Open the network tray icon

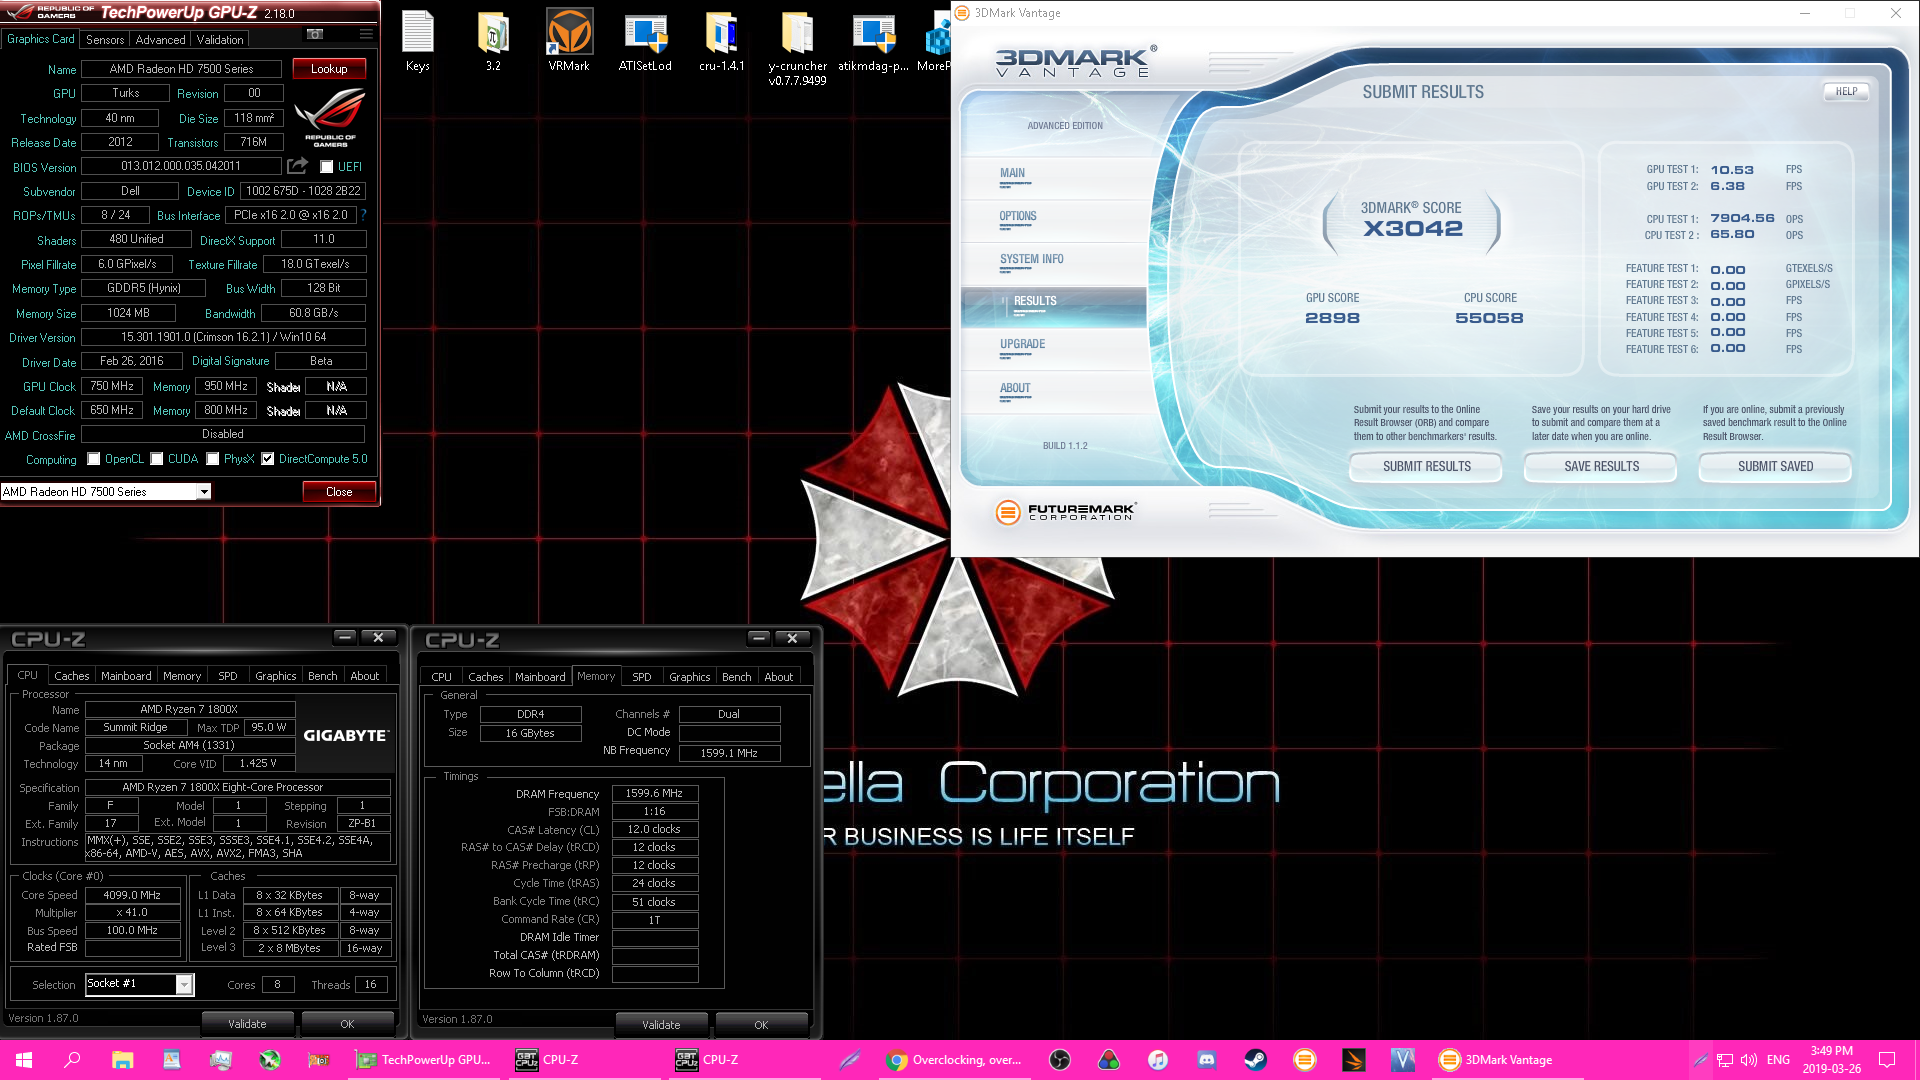click(x=1725, y=1060)
